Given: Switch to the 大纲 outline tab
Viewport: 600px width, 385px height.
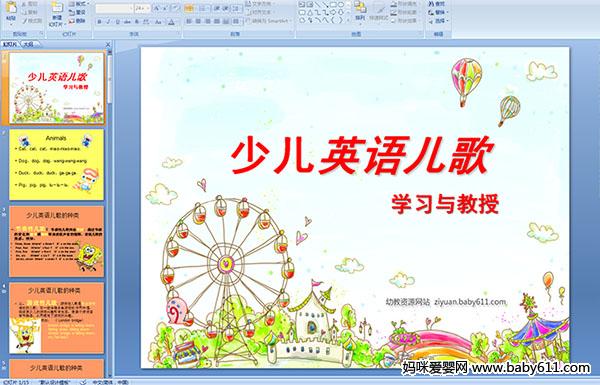Looking at the screenshot, I should [x=28, y=44].
